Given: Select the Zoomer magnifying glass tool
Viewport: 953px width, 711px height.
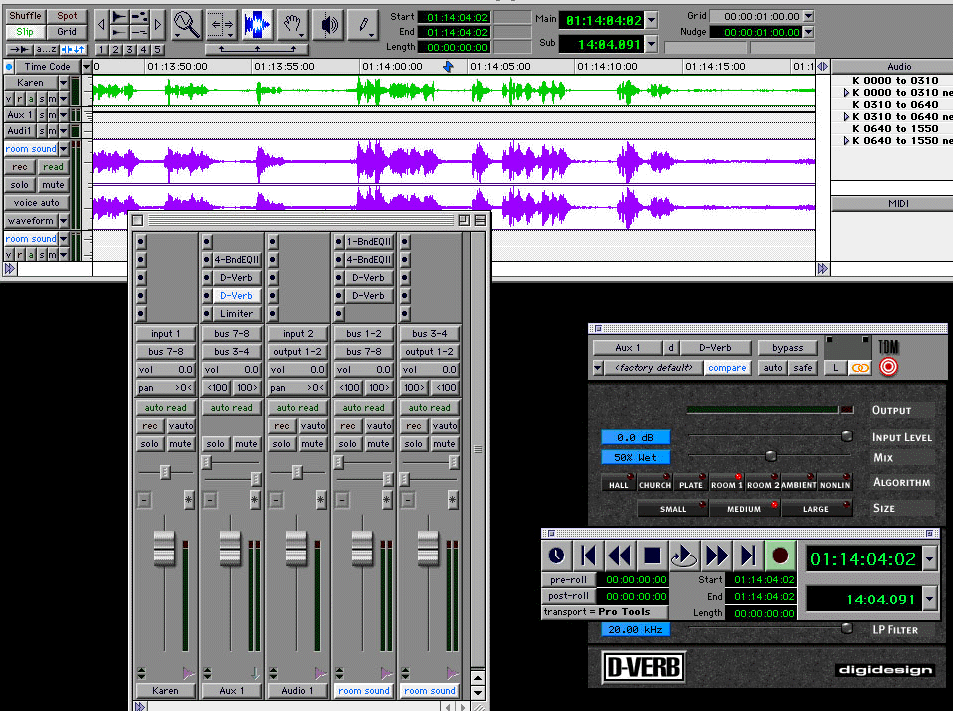Looking at the screenshot, I should coord(187,25).
